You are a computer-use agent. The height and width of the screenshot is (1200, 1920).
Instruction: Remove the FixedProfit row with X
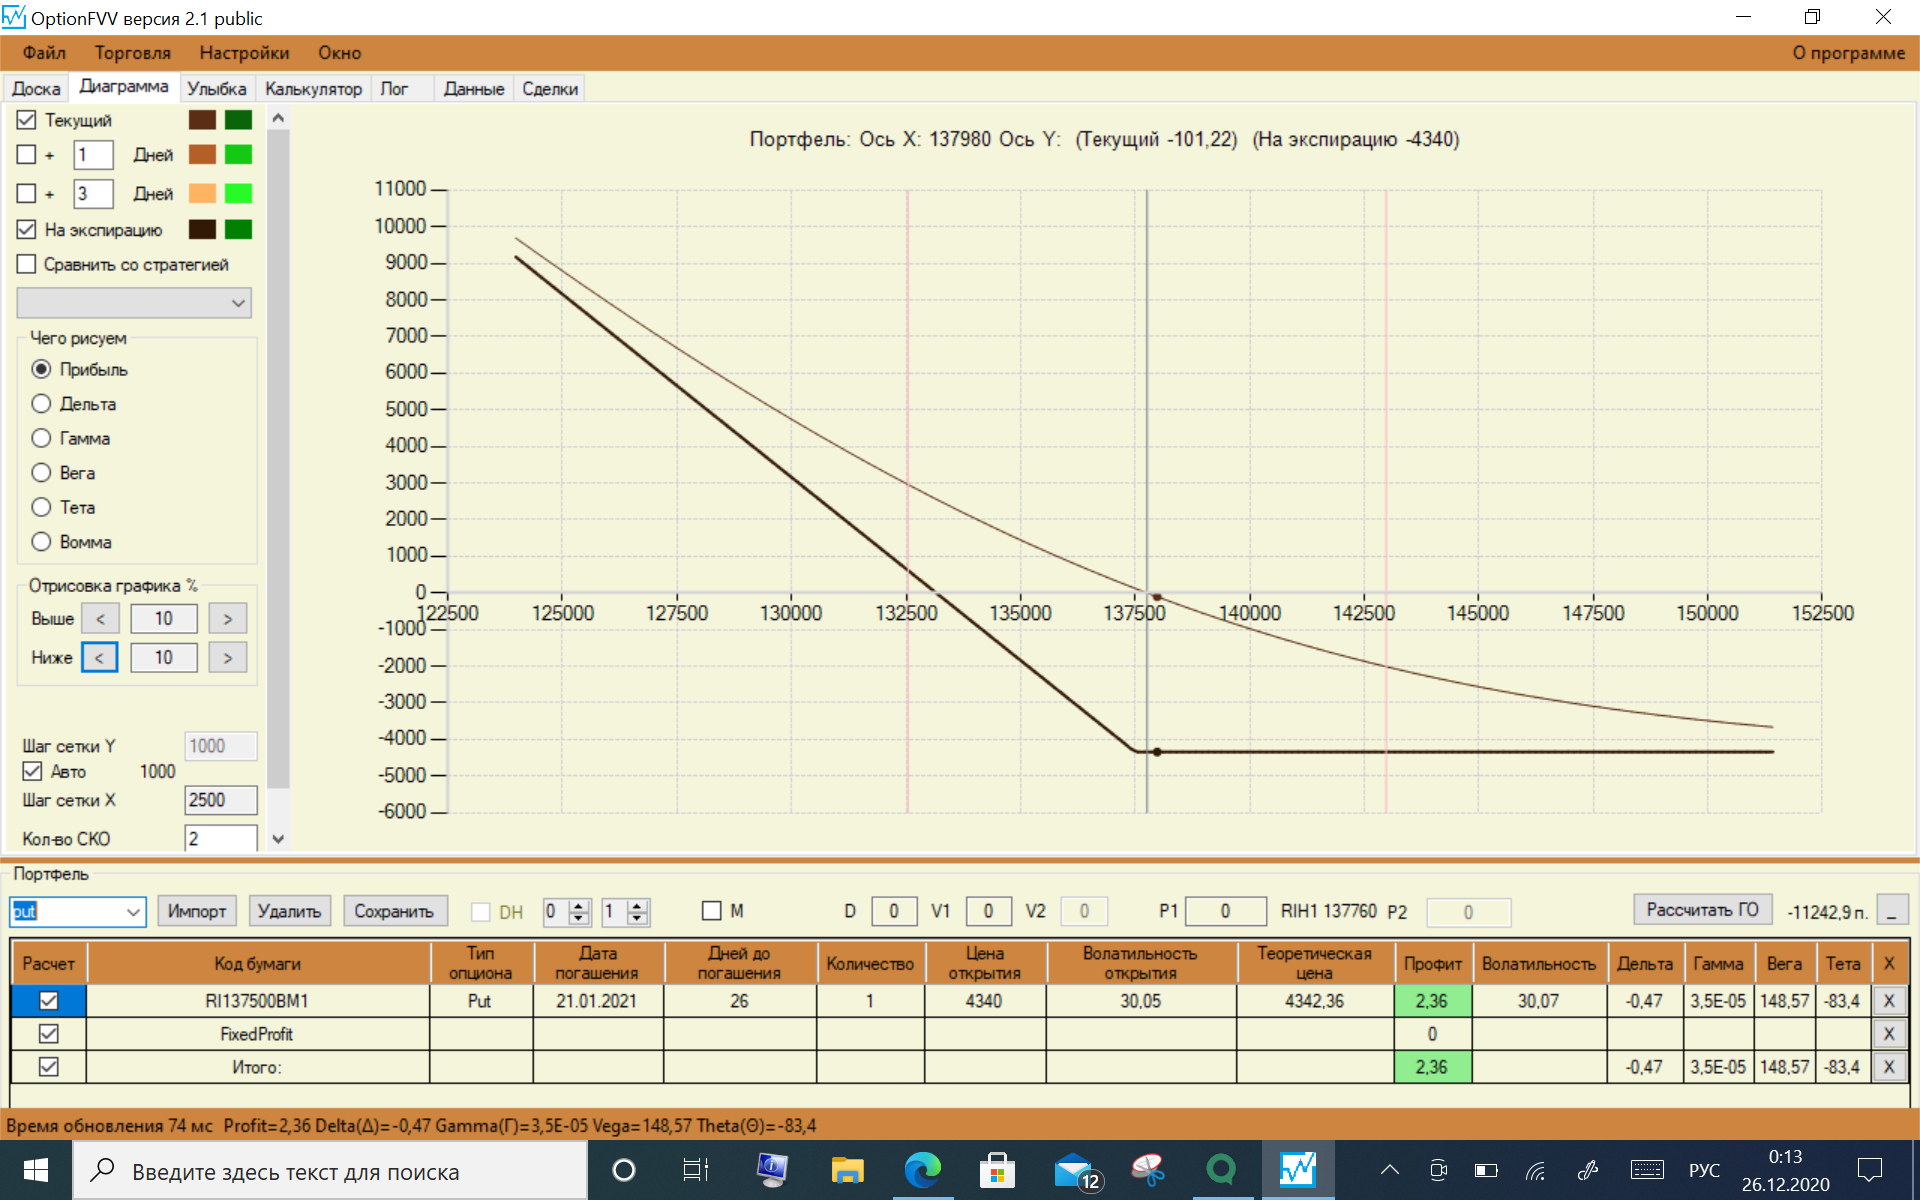pos(1888,1034)
